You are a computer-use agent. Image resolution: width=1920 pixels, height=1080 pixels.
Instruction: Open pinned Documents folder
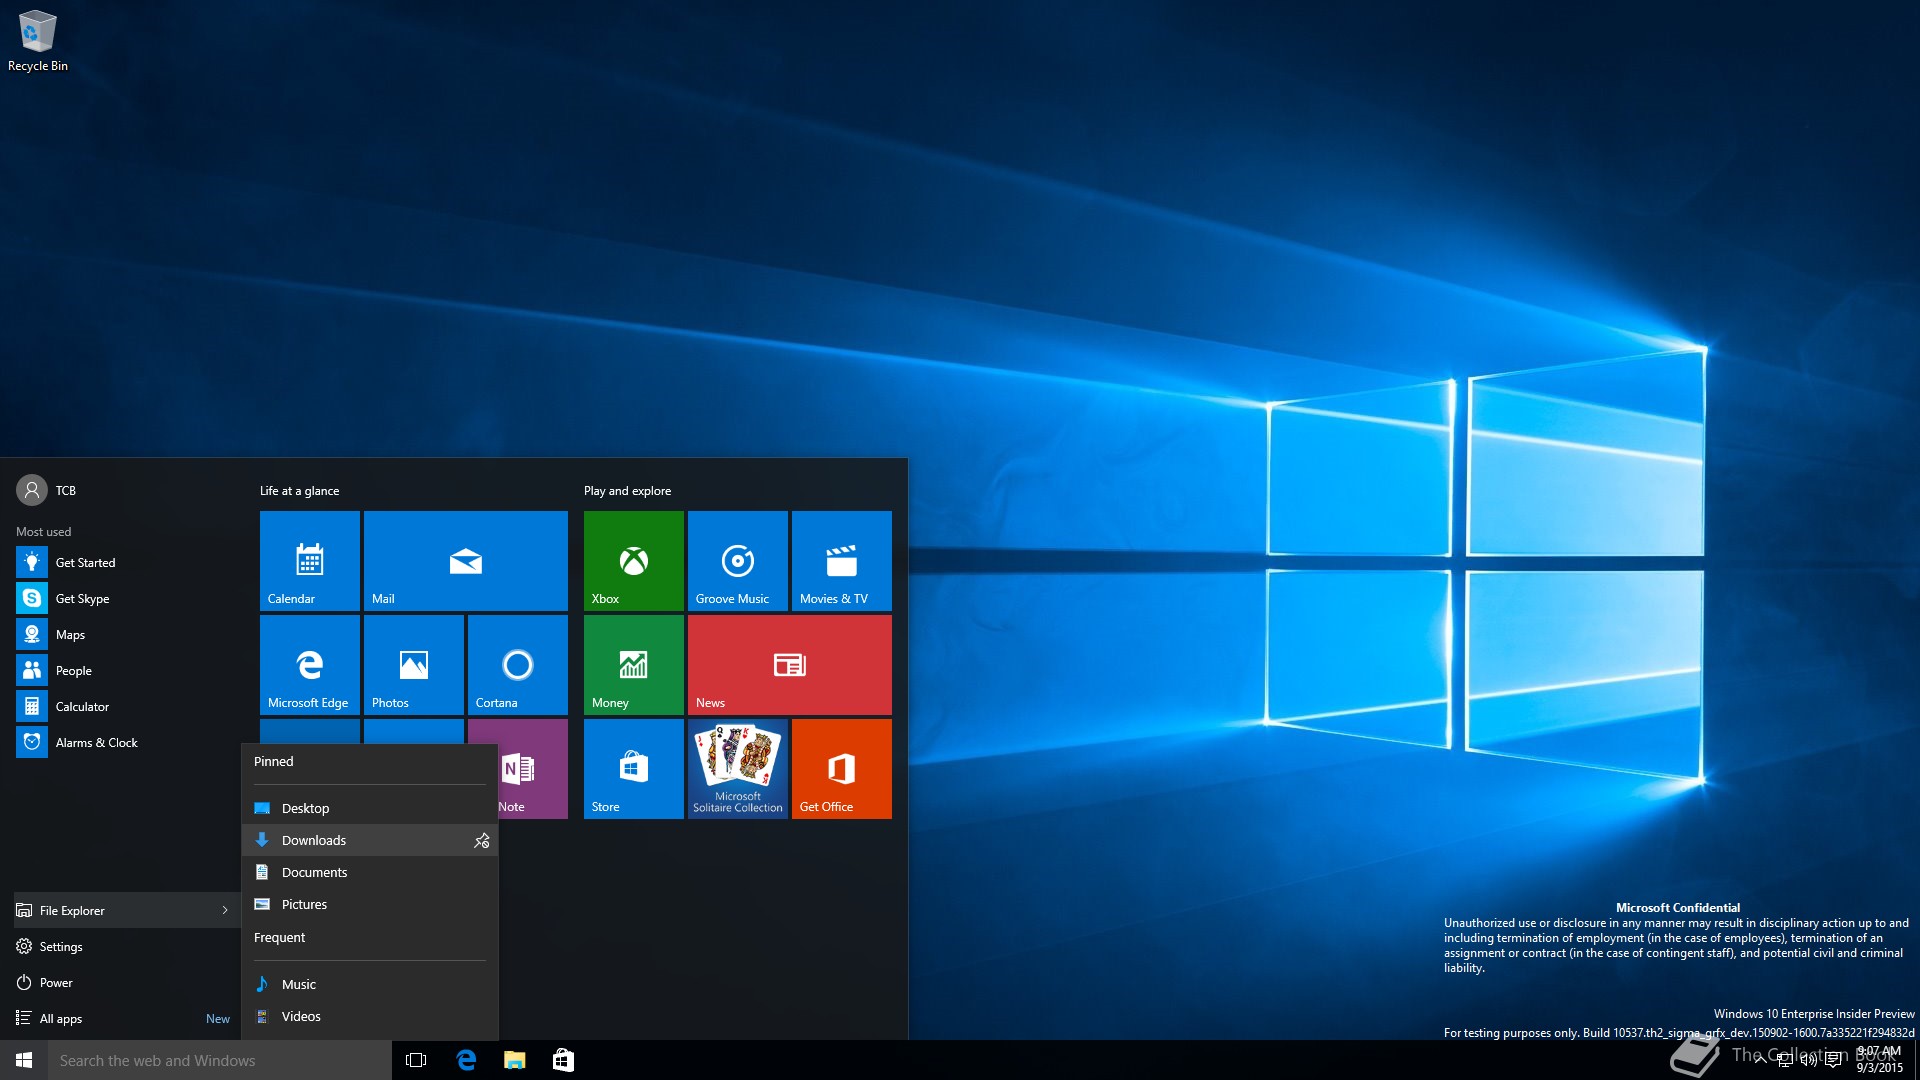click(x=370, y=872)
